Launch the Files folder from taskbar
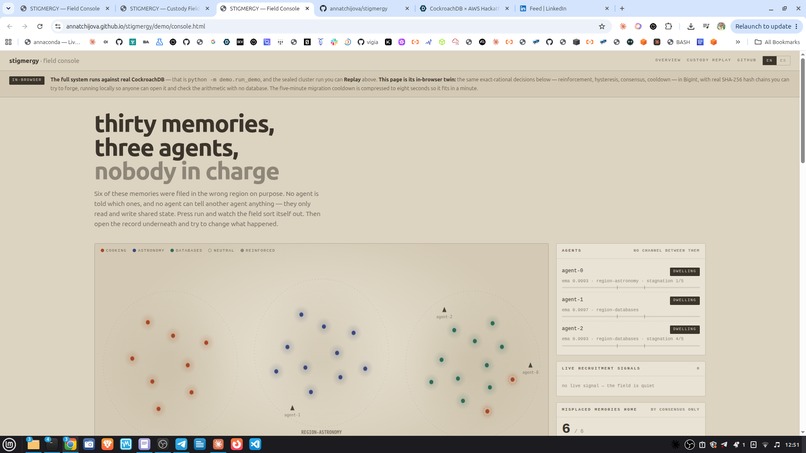Image resolution: width=806 pixels, height=453 pixels. coord(33,444)
